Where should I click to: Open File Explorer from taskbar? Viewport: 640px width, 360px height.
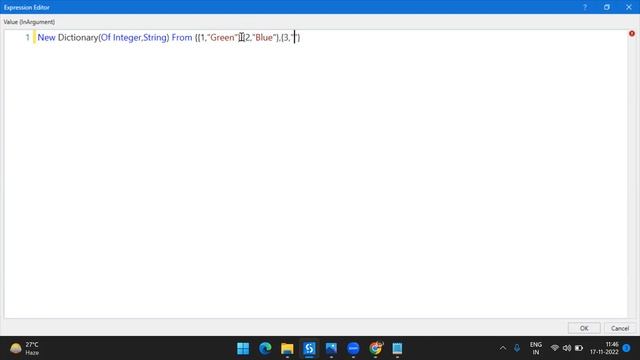click(287, 349)
